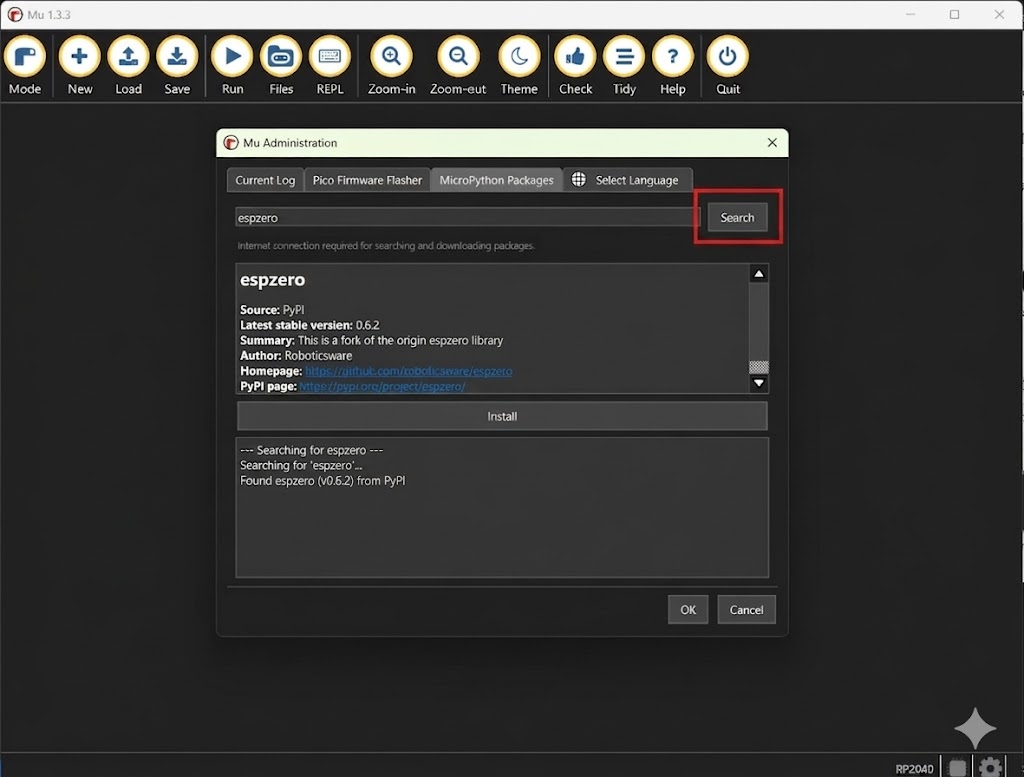
Task: Open the Mode selector
Action: tap(25, 66)
